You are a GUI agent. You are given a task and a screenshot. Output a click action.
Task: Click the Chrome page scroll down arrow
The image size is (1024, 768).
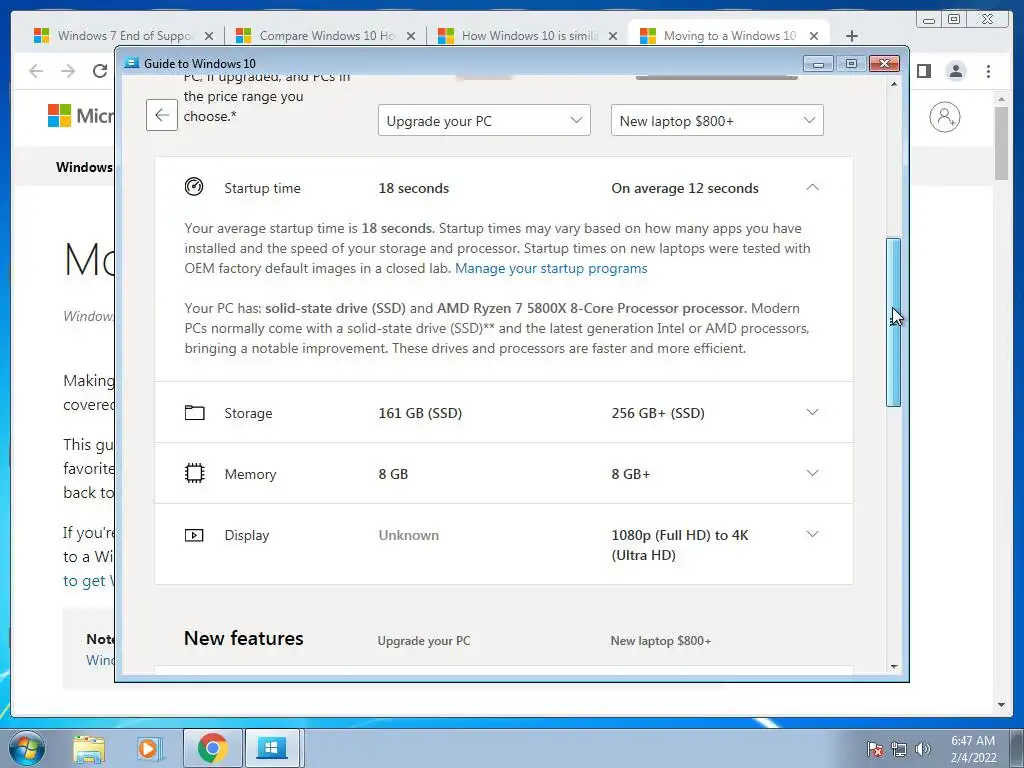(x=1001, y=705)
